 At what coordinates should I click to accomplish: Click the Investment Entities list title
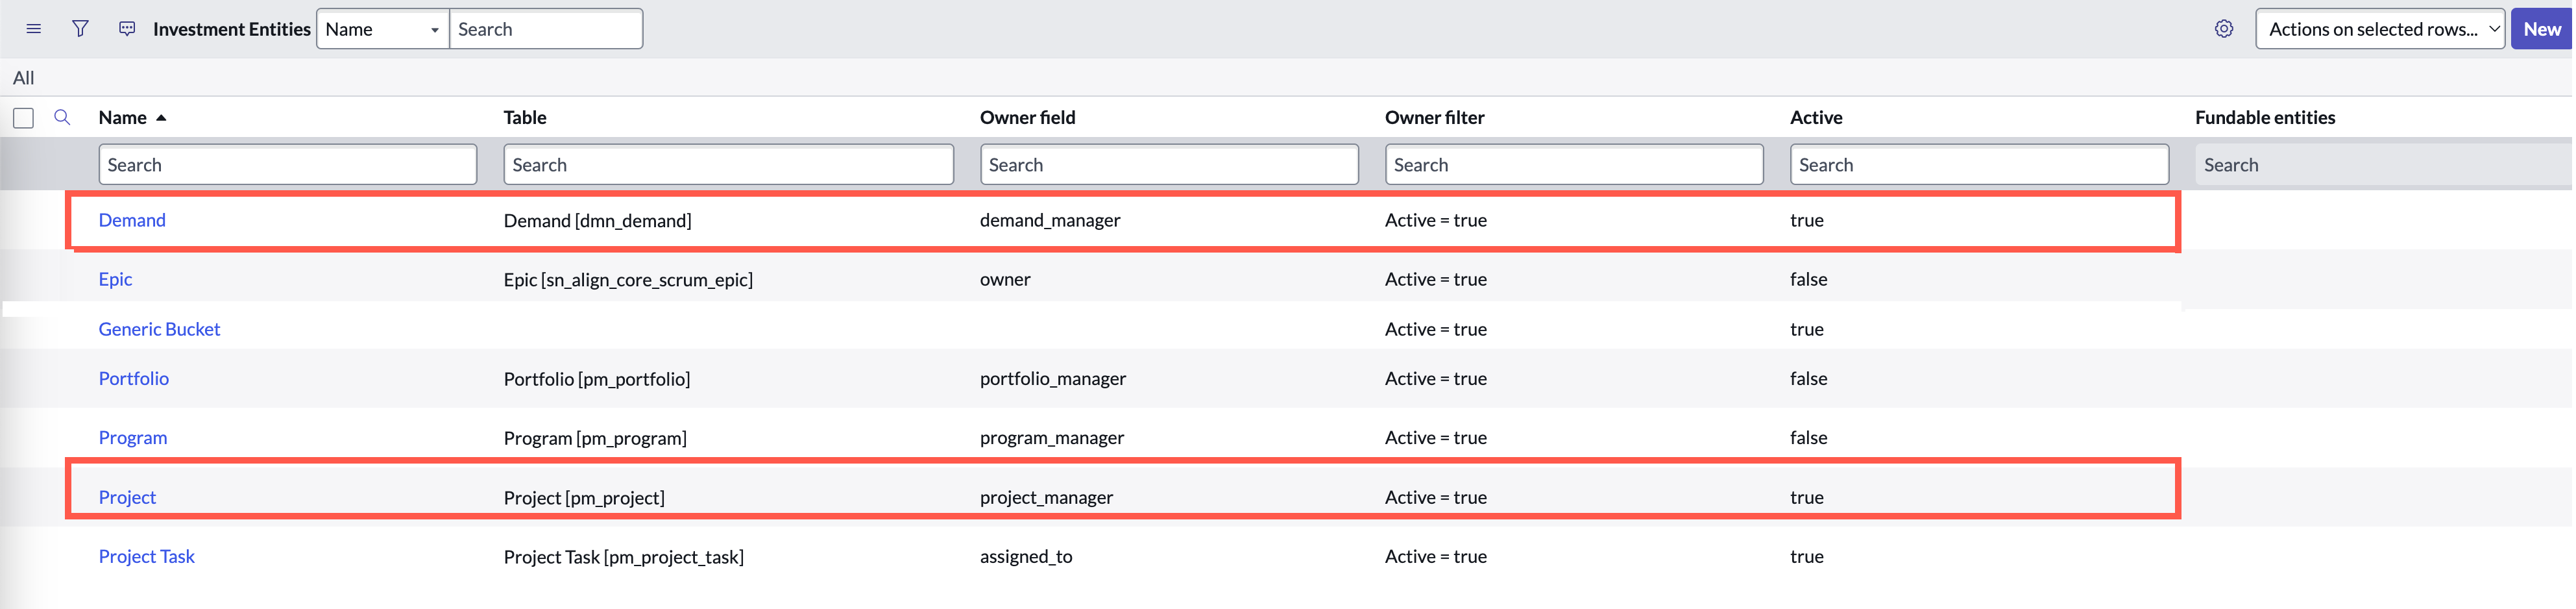point(231,29)
